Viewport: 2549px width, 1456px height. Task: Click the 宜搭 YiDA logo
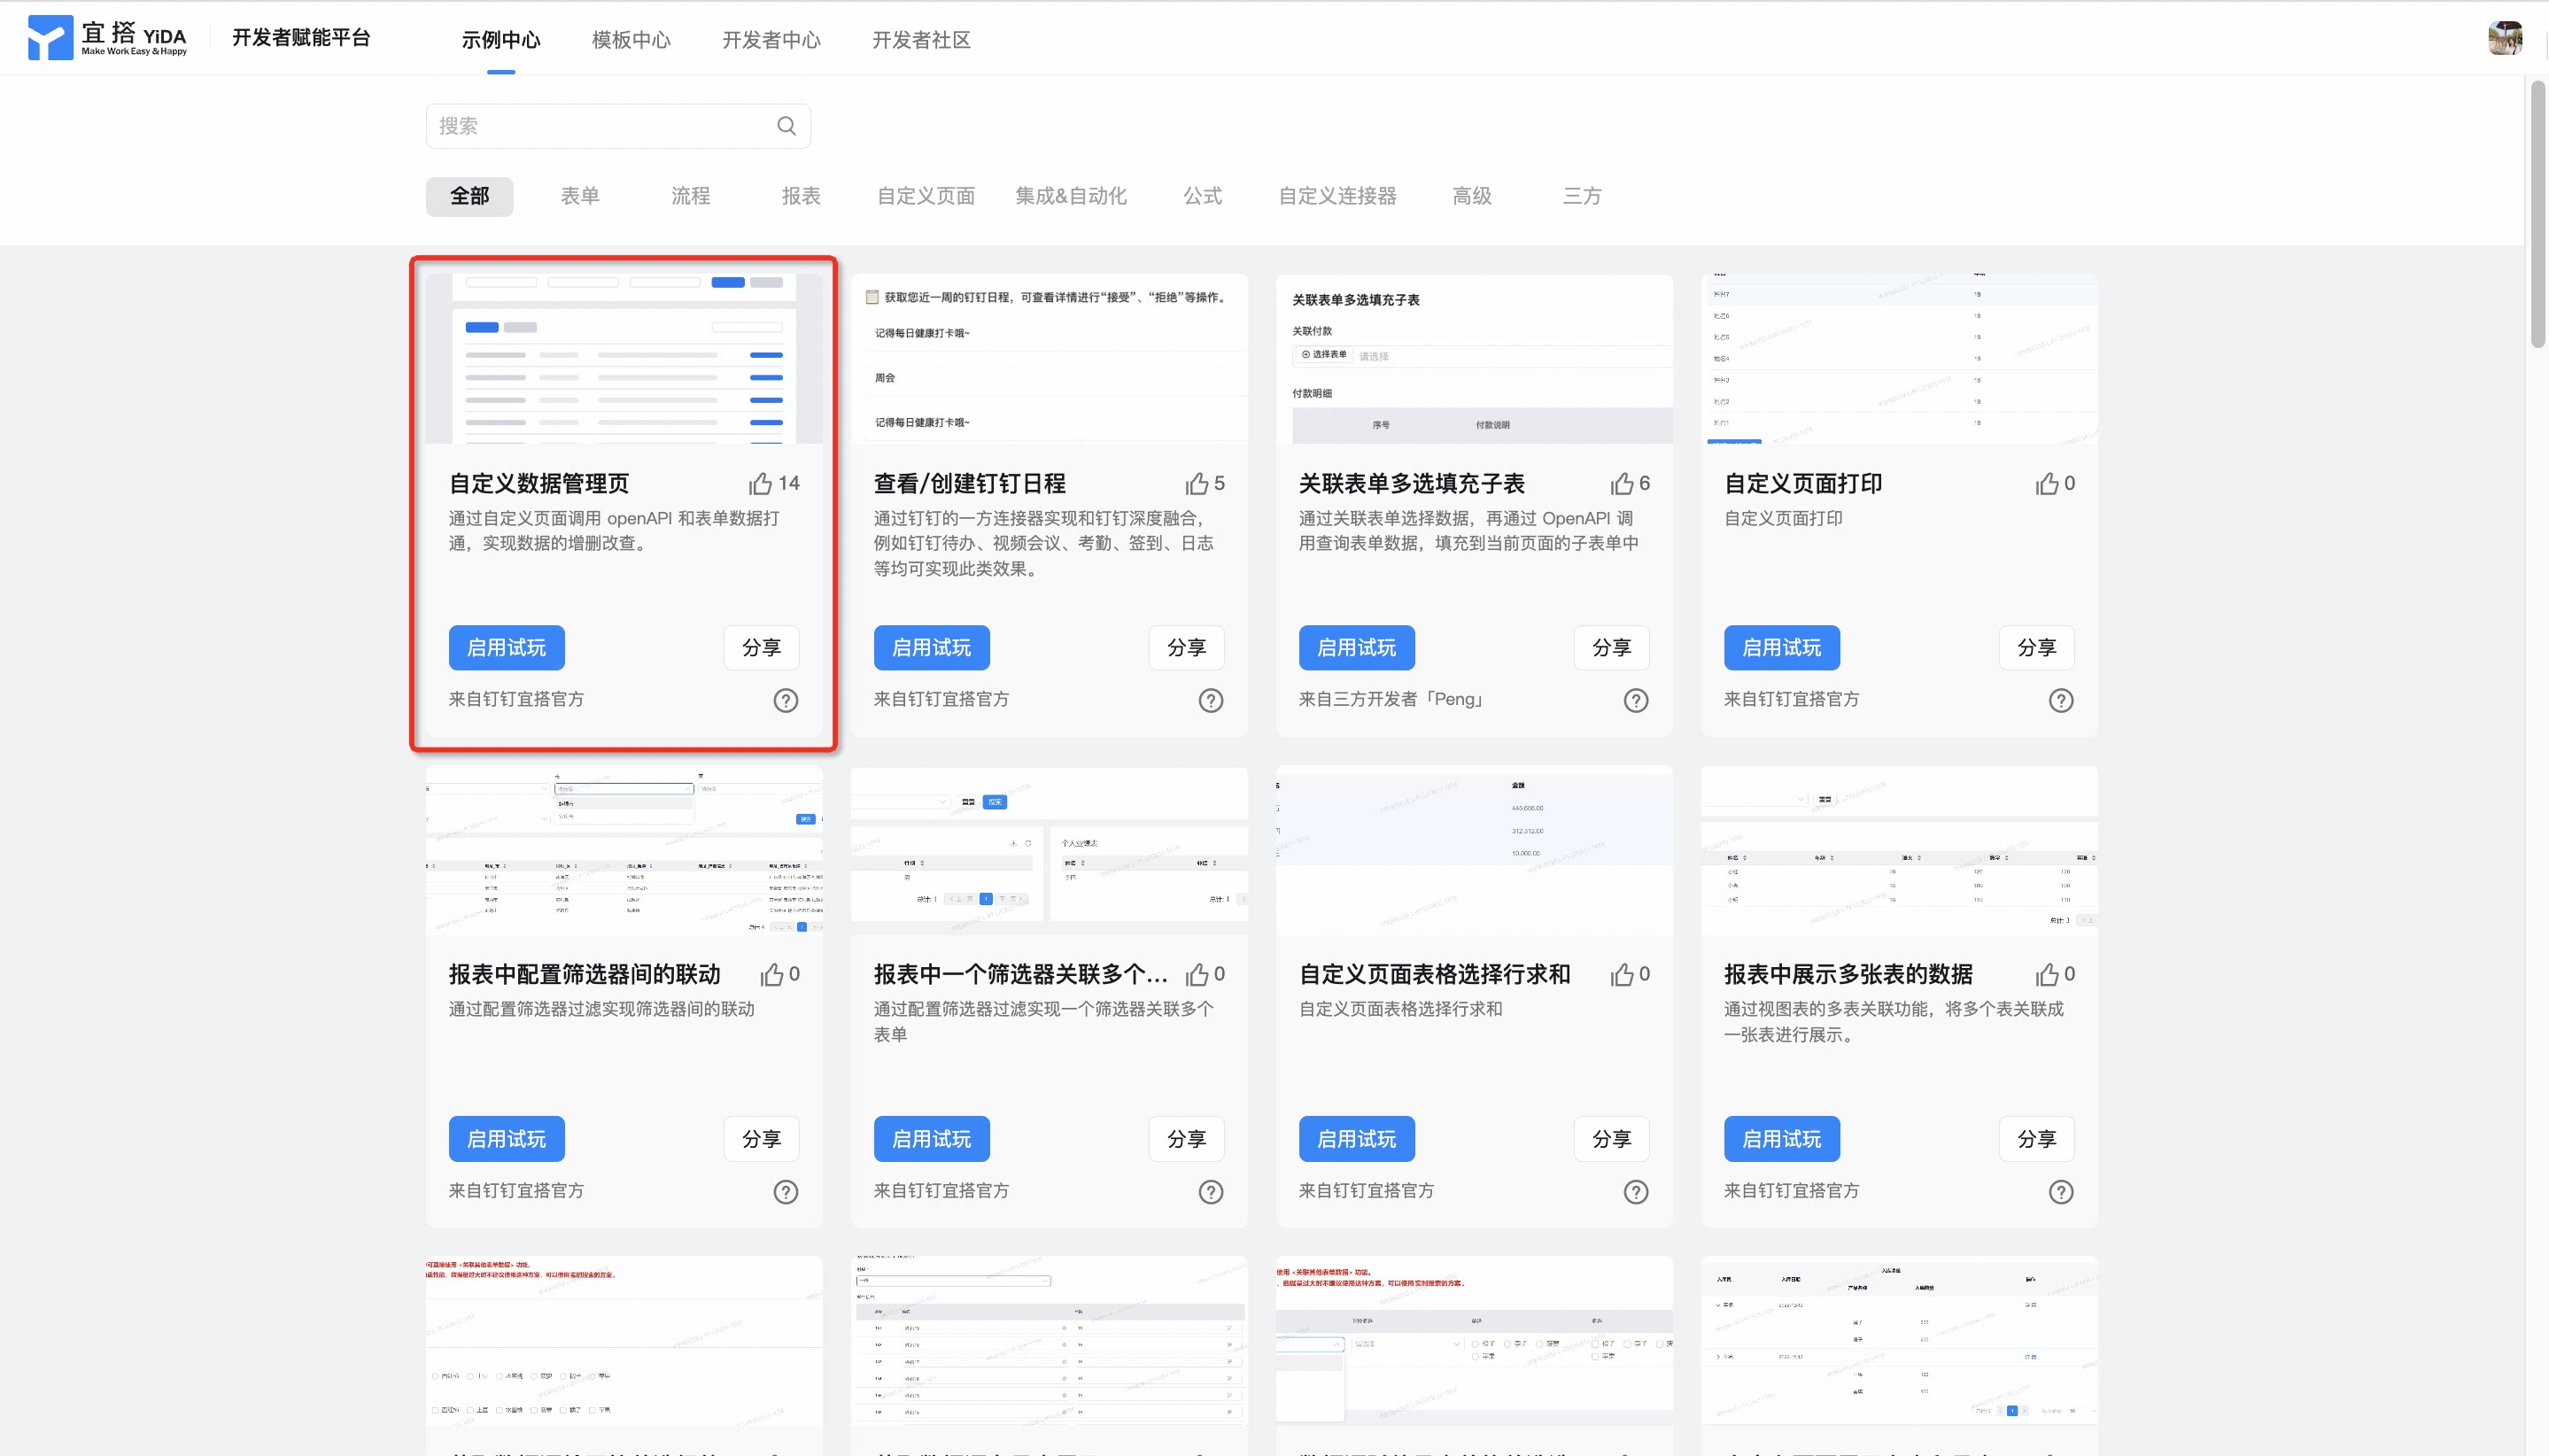[x=107, y=38]
